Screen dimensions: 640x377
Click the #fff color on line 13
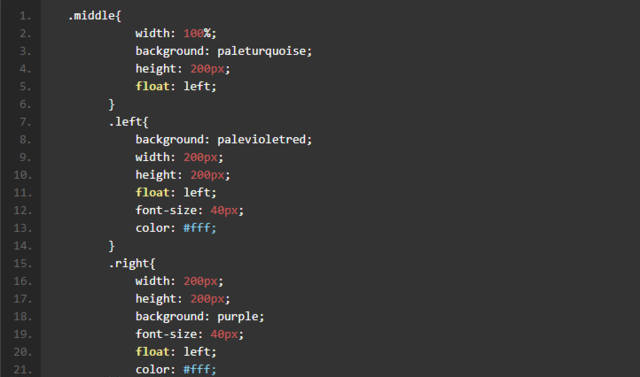(197, 228)
